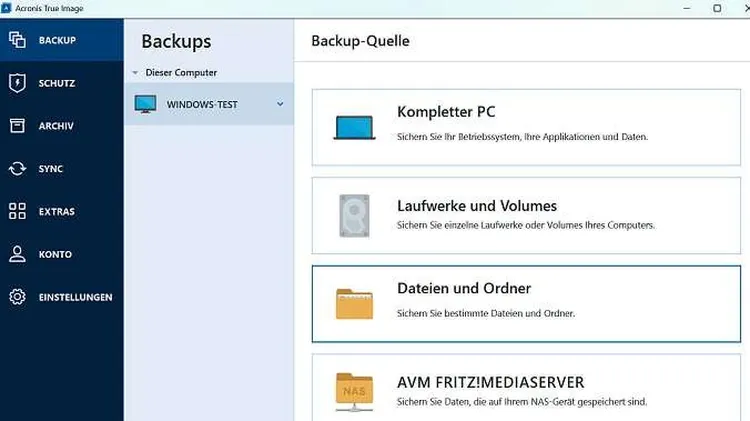Choose Kompletter PC as backup source
Screen dimensions: 750x421
[530, 127]
